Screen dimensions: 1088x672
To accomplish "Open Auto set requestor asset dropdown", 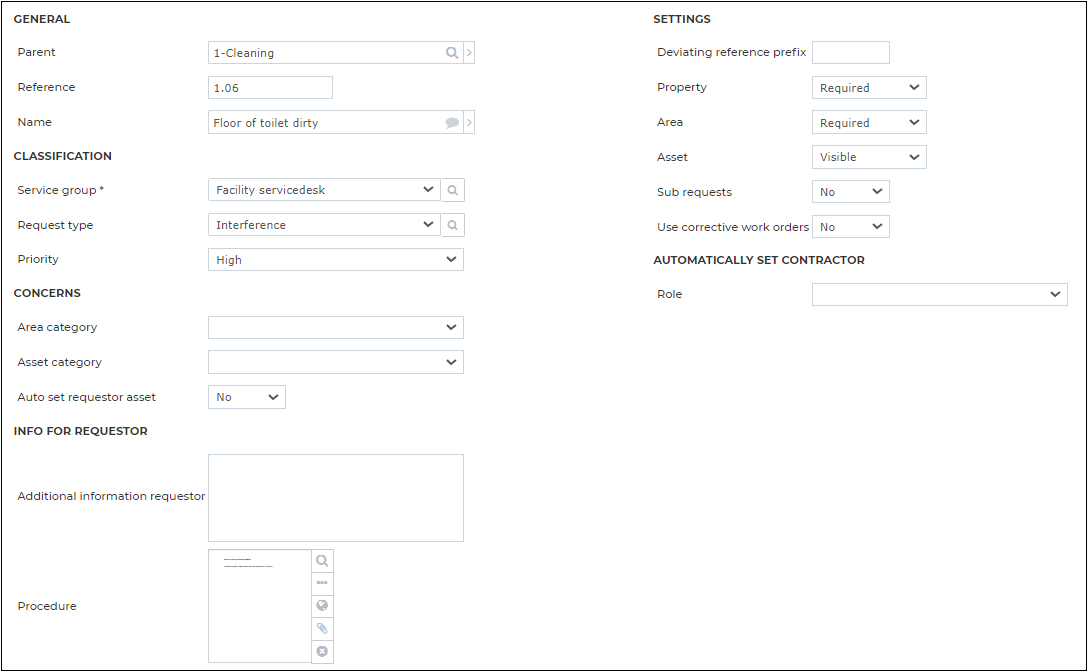I will point(247,397).
